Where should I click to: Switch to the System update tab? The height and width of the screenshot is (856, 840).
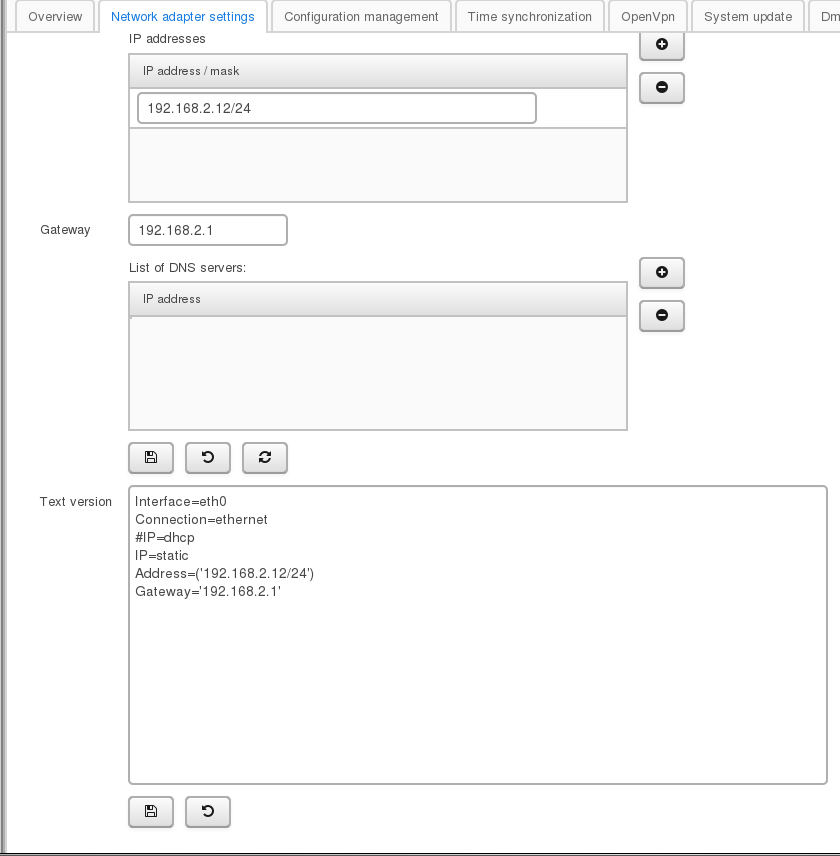[x=748, y=17]
